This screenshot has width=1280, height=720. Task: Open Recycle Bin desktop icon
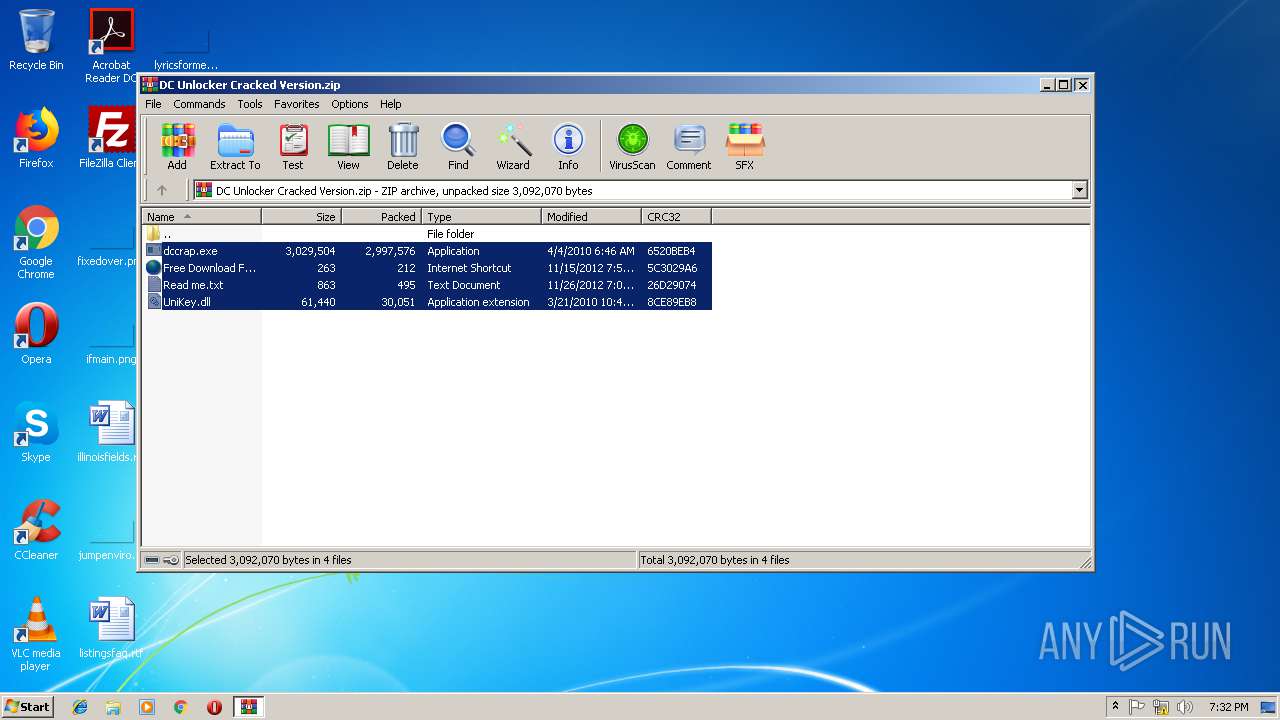(36, 40)
